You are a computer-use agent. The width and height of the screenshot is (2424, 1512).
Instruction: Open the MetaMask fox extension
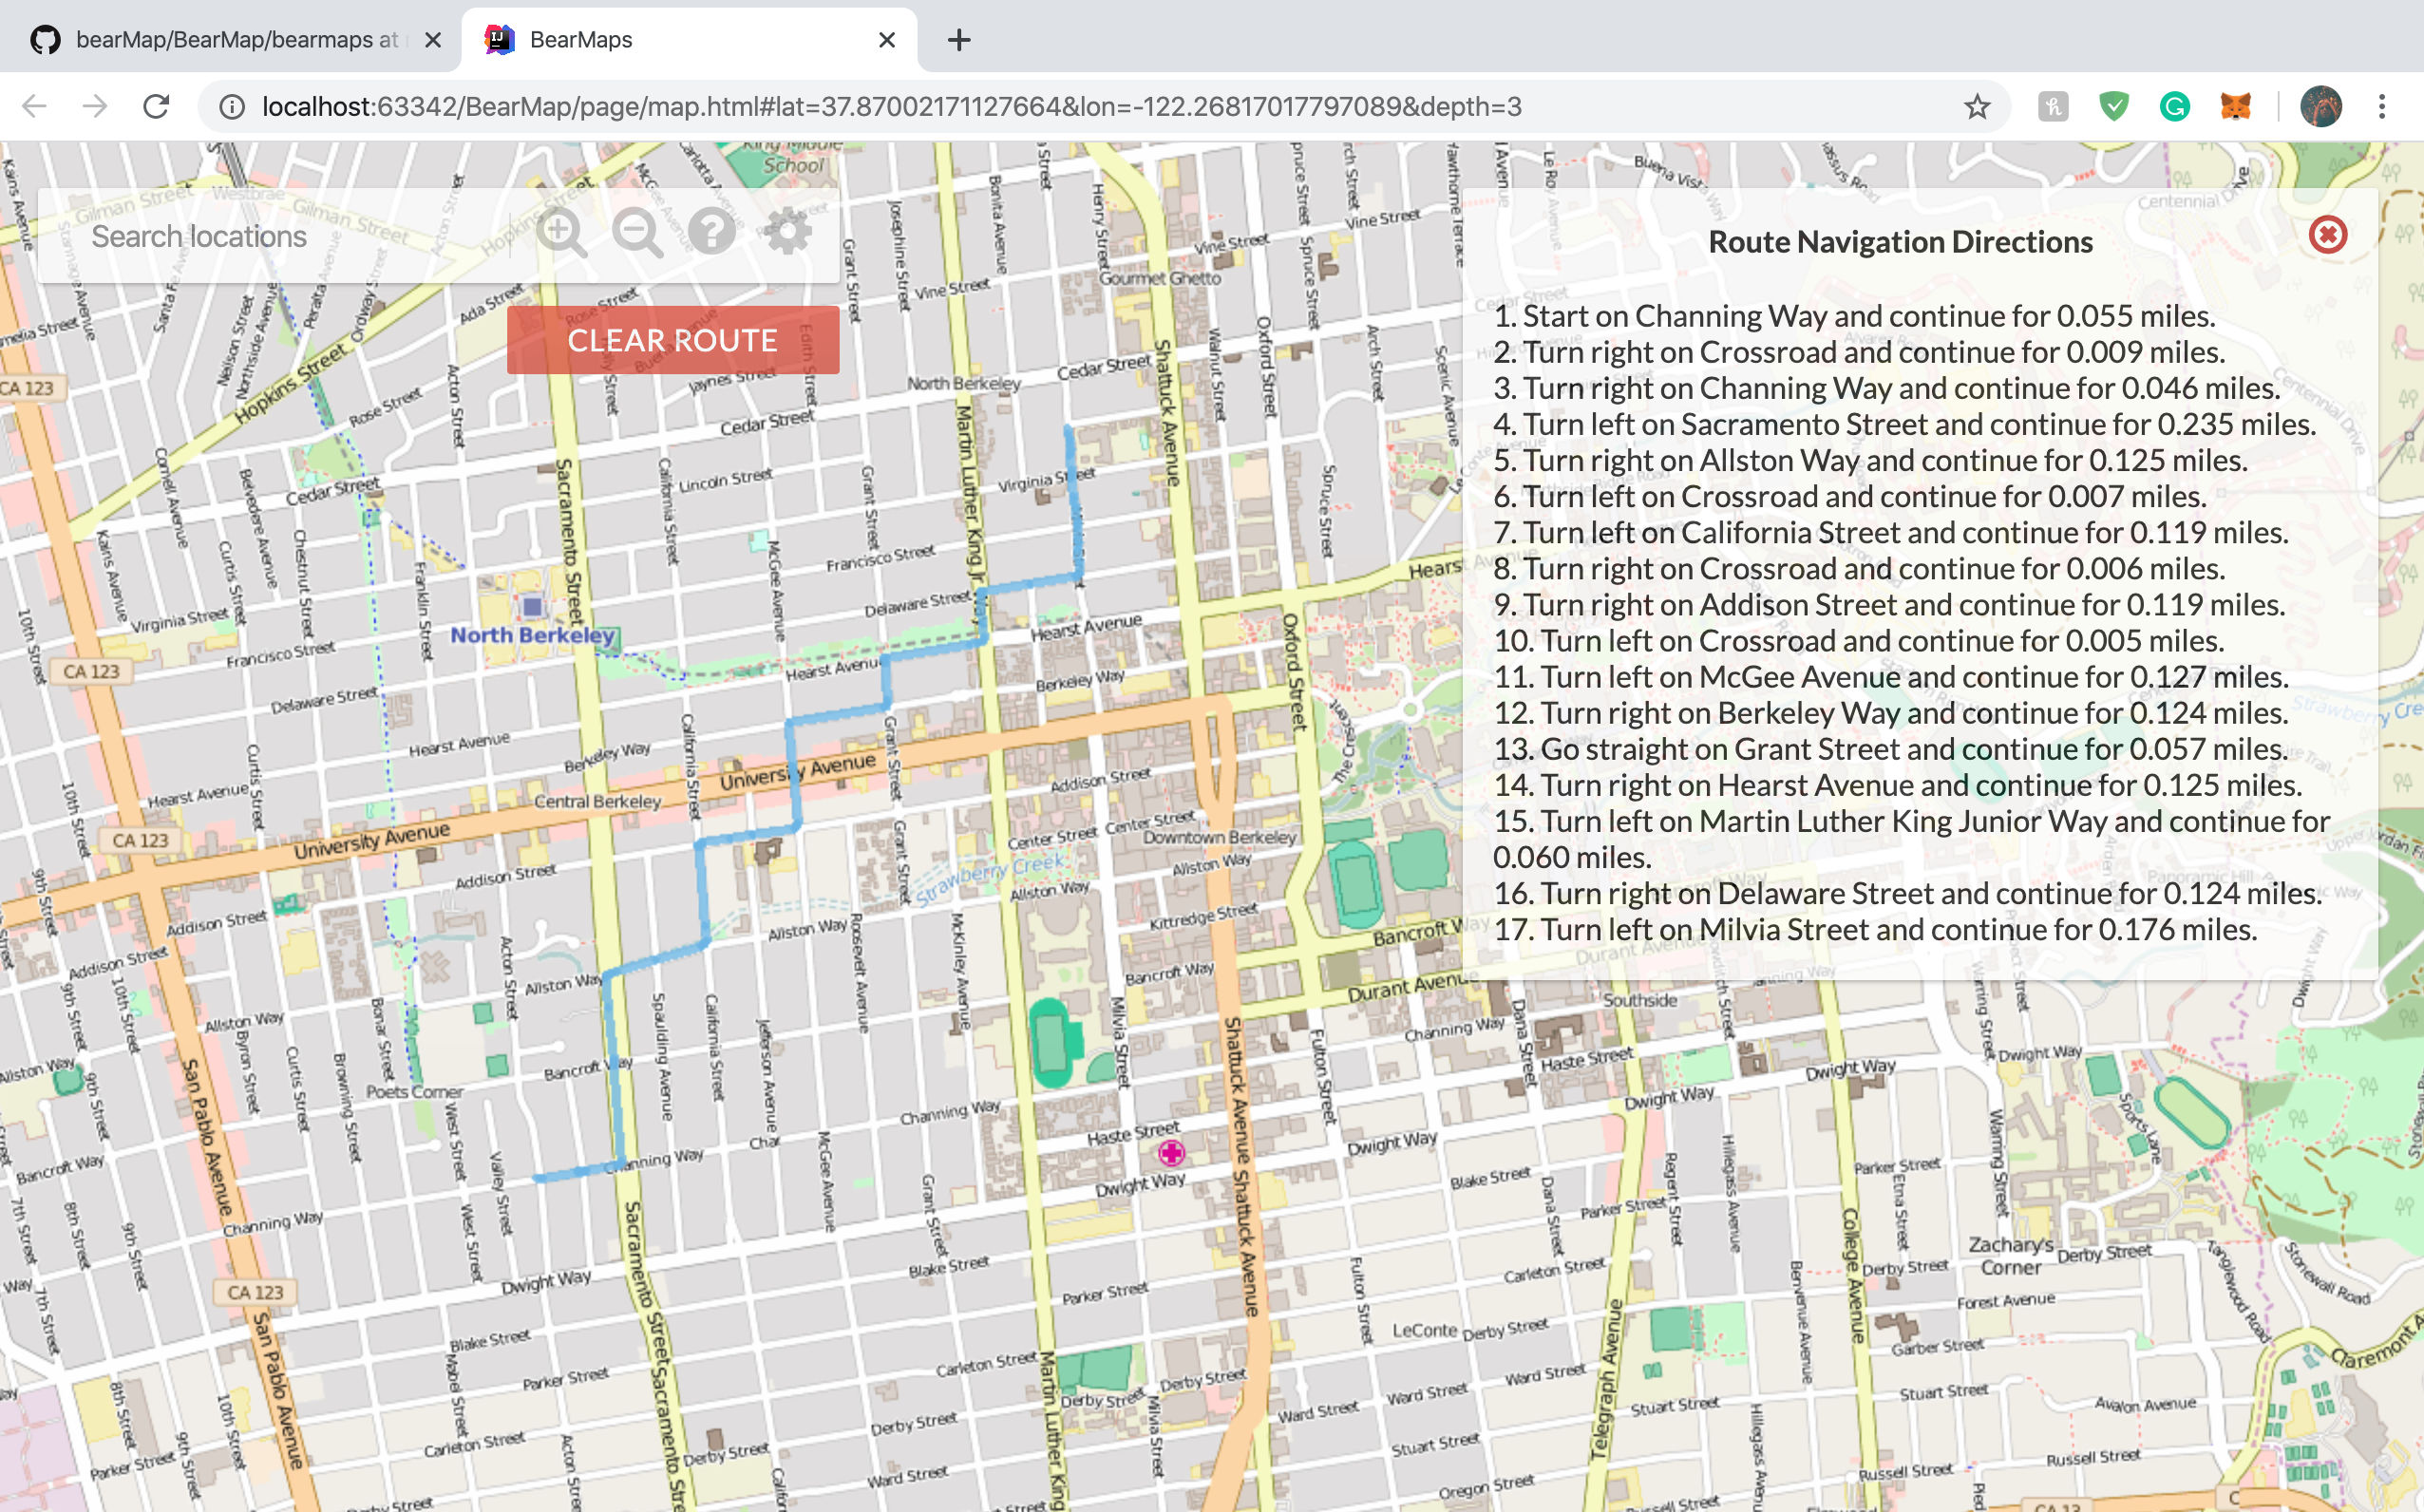point(2235,106)
